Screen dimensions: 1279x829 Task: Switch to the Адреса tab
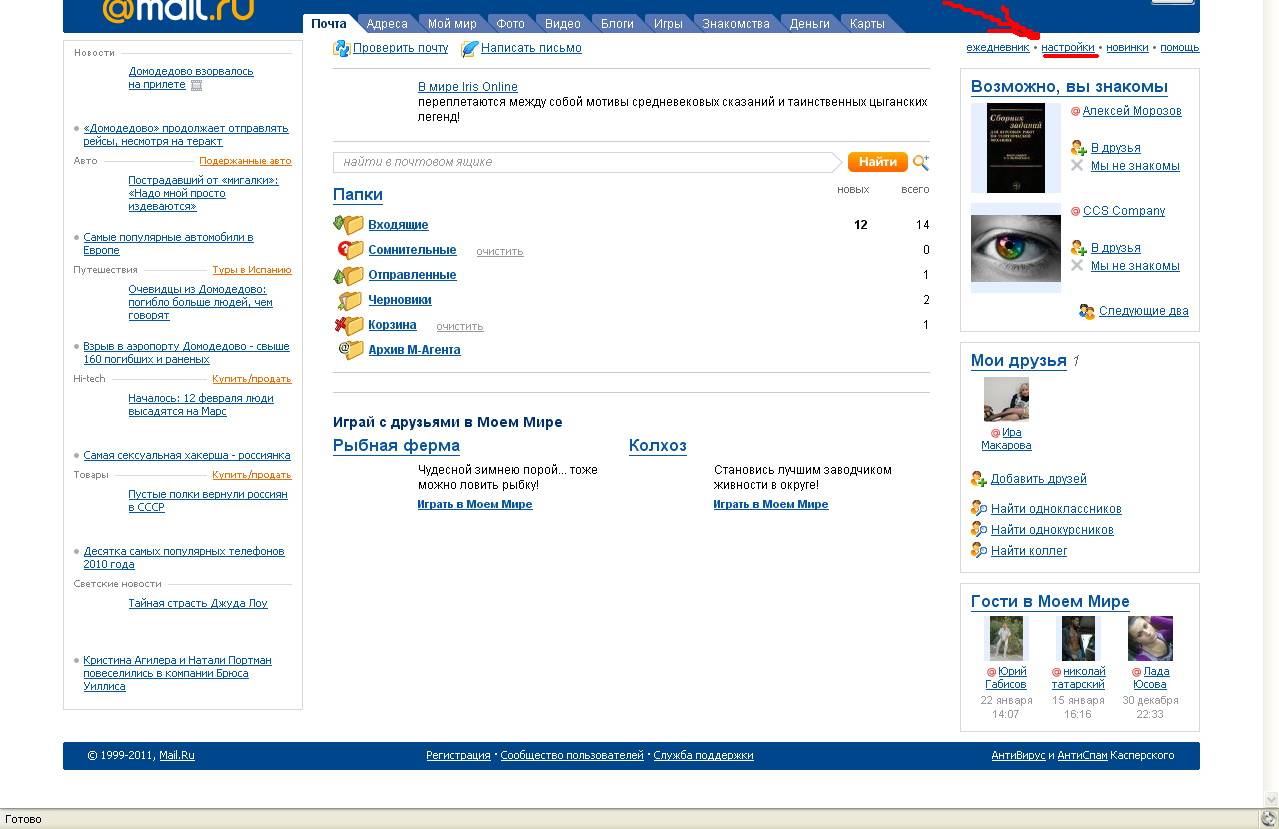pos(387,24)
